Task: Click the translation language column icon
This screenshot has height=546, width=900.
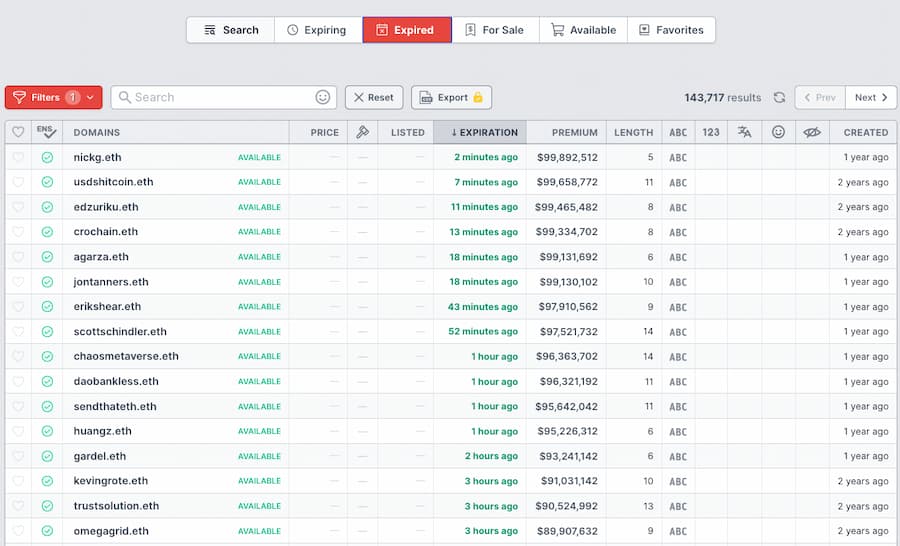Action: pyautogui.click(x=744, y=132)
